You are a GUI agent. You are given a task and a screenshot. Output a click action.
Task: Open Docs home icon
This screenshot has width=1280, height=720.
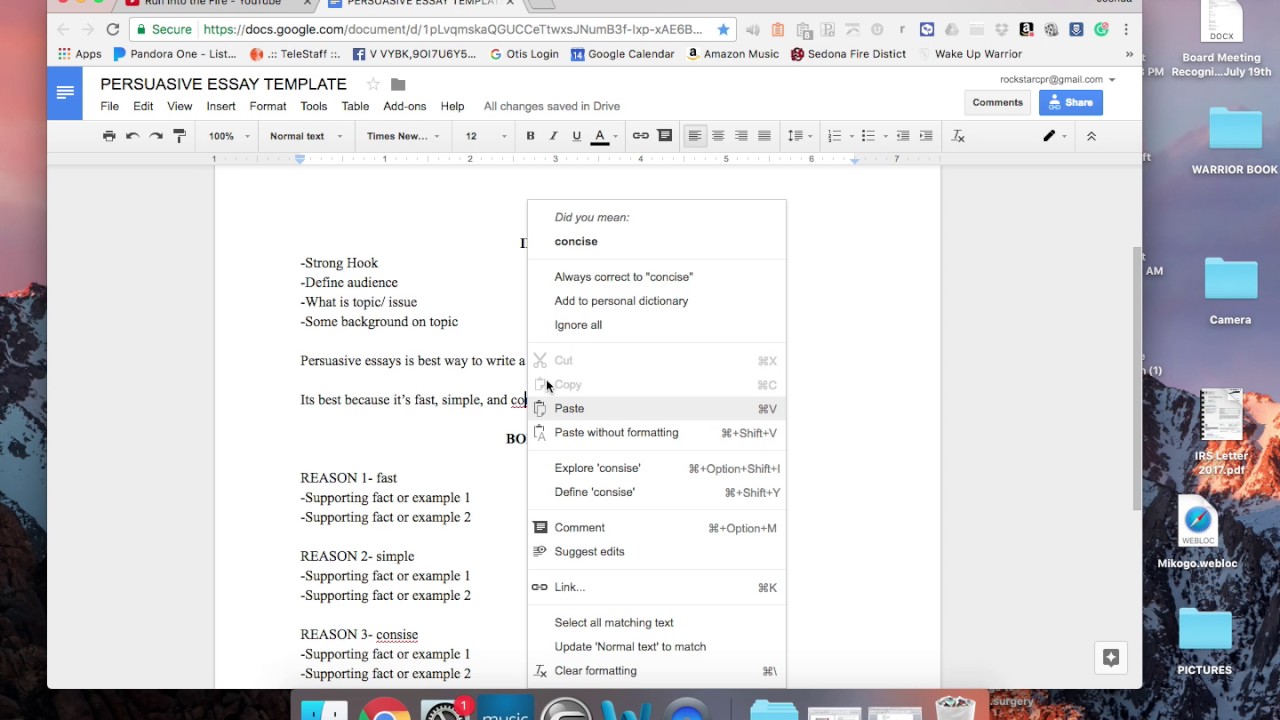[x=65, y=93]
